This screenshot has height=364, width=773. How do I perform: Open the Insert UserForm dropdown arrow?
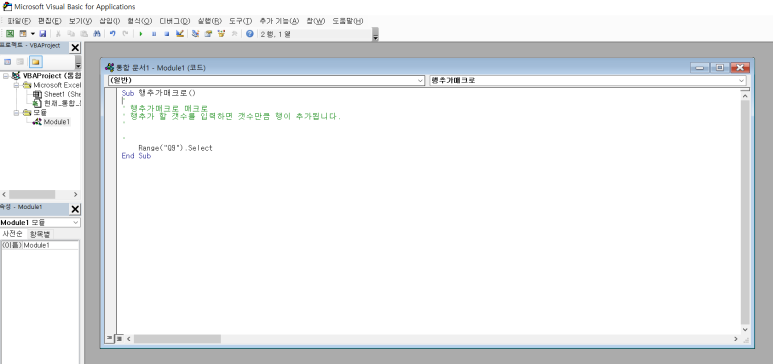tap(33, 34)
